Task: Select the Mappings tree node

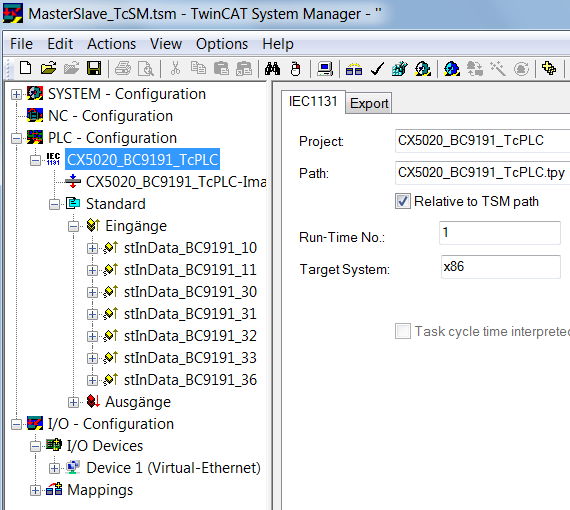Action: 100,490
